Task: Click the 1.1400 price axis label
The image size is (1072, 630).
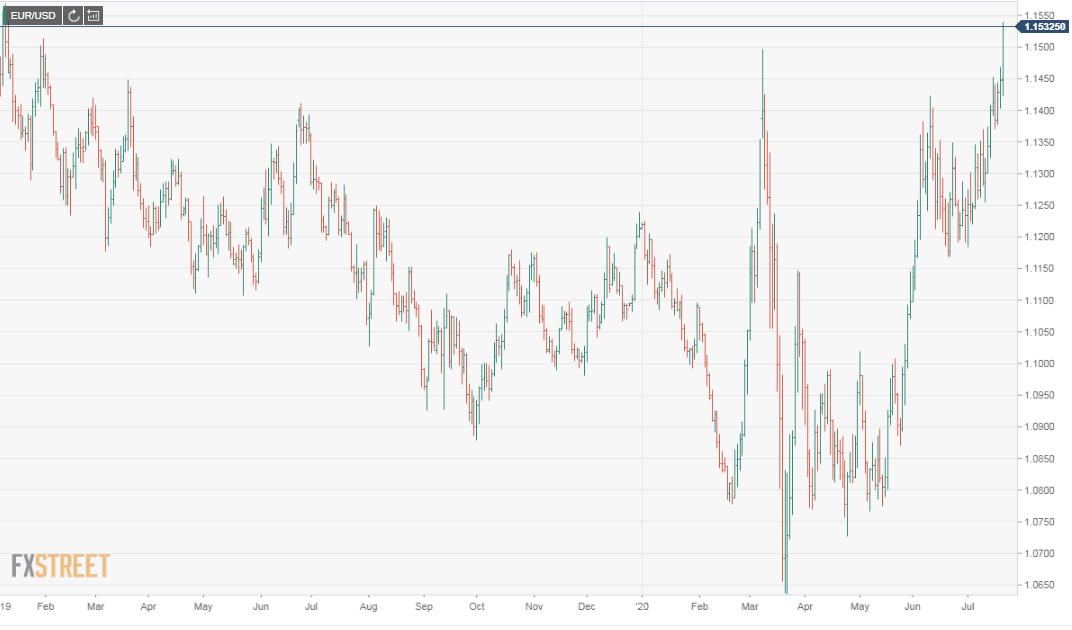Action: pos(1038,111)
